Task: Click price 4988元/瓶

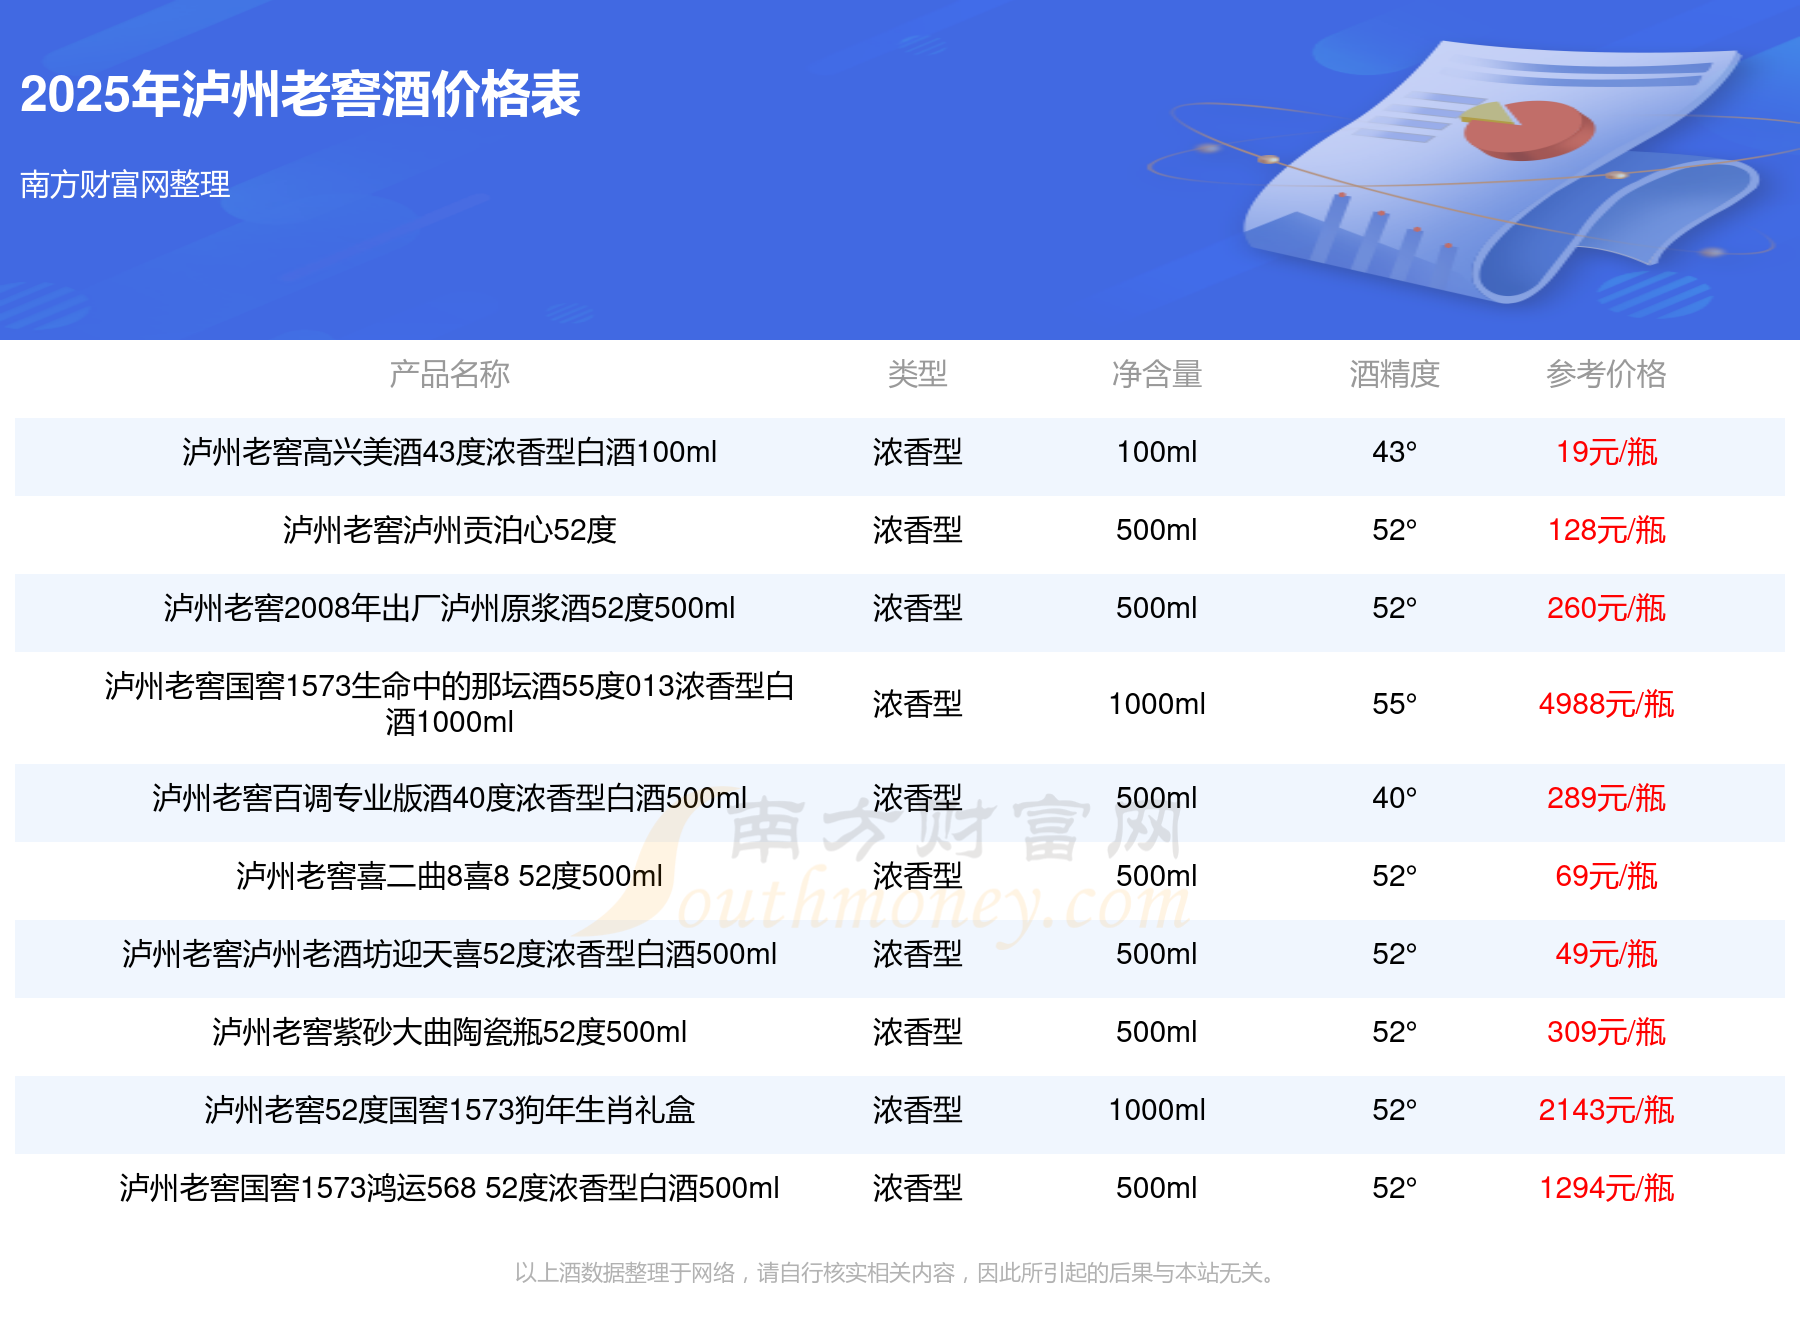Action: click(x=1606, y=704)
